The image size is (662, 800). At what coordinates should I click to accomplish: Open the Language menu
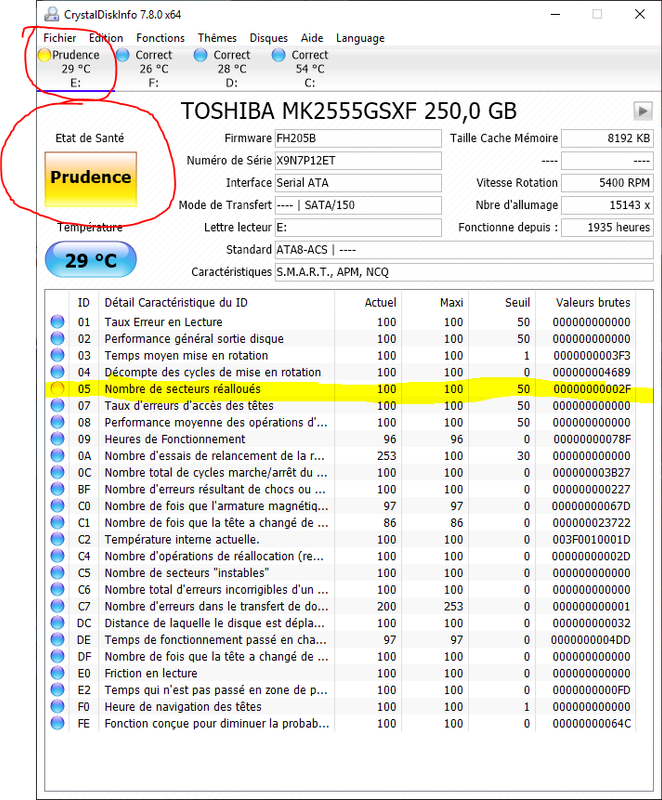(360, 38)
